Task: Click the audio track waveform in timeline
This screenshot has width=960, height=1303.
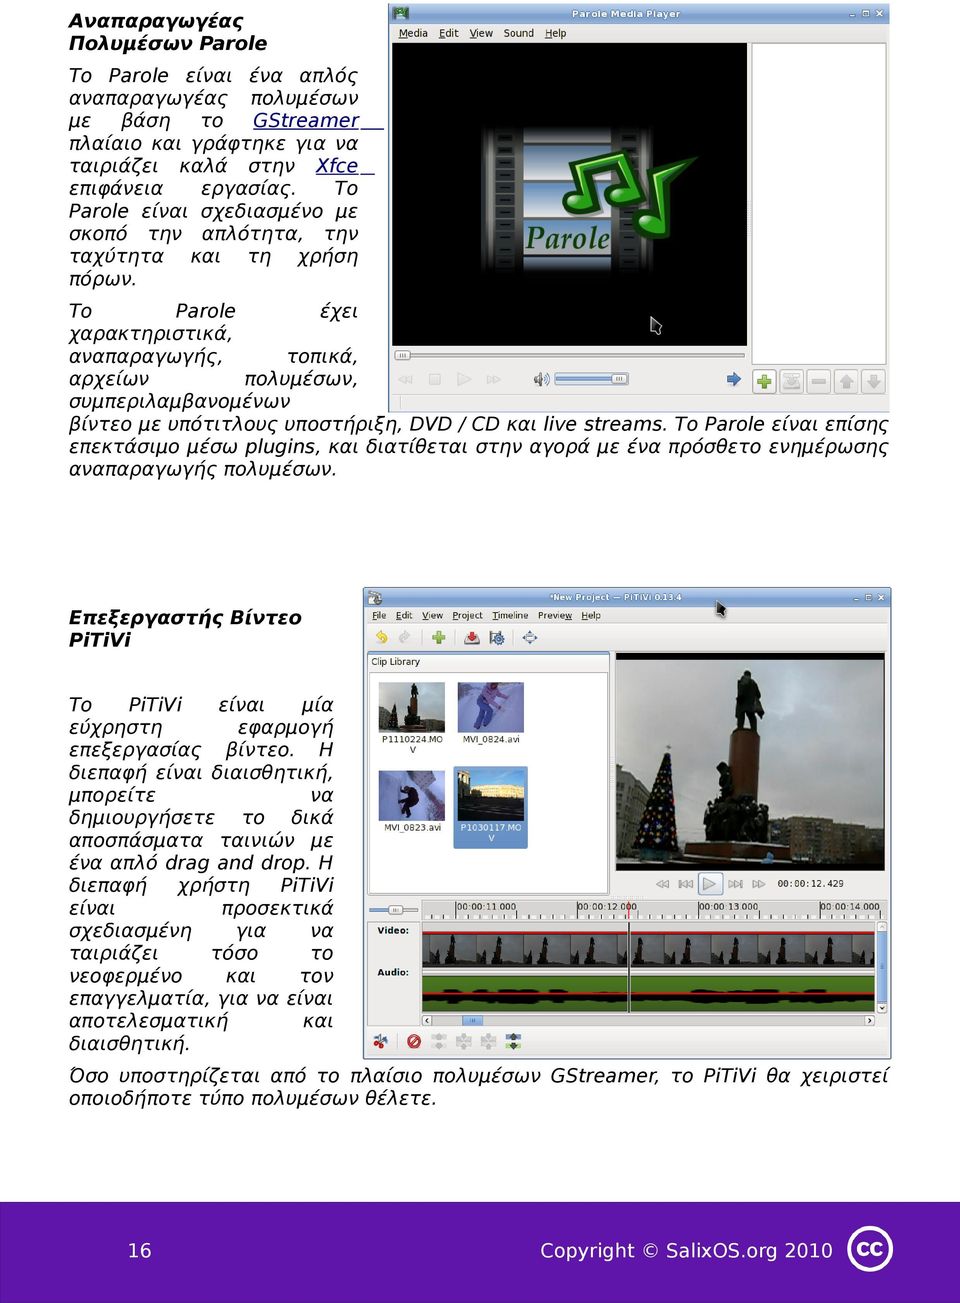Action: 648,995
